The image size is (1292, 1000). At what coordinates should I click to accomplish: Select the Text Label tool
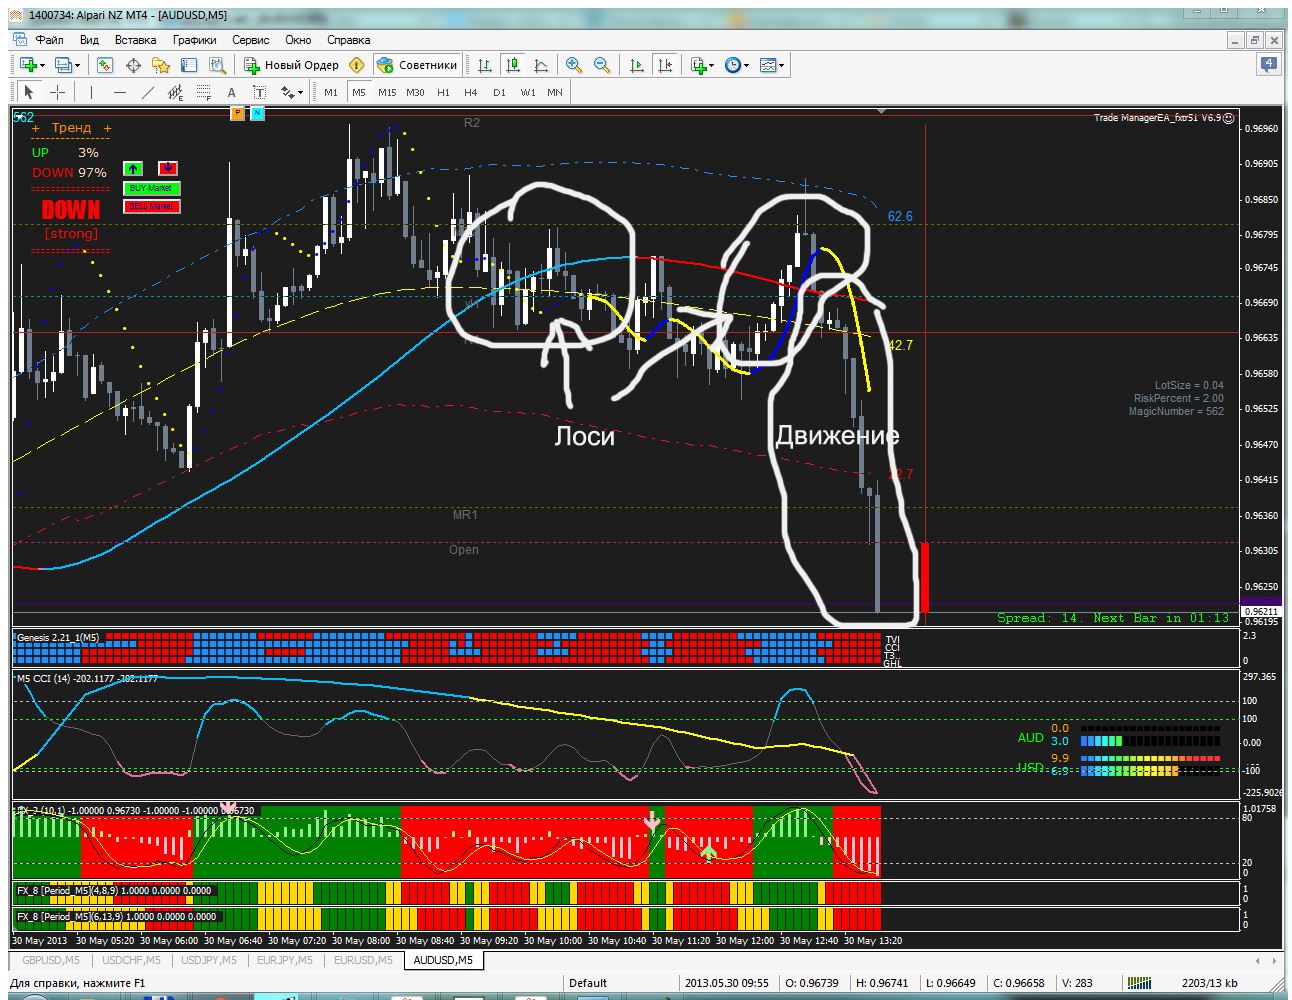(x=259, y=92)
